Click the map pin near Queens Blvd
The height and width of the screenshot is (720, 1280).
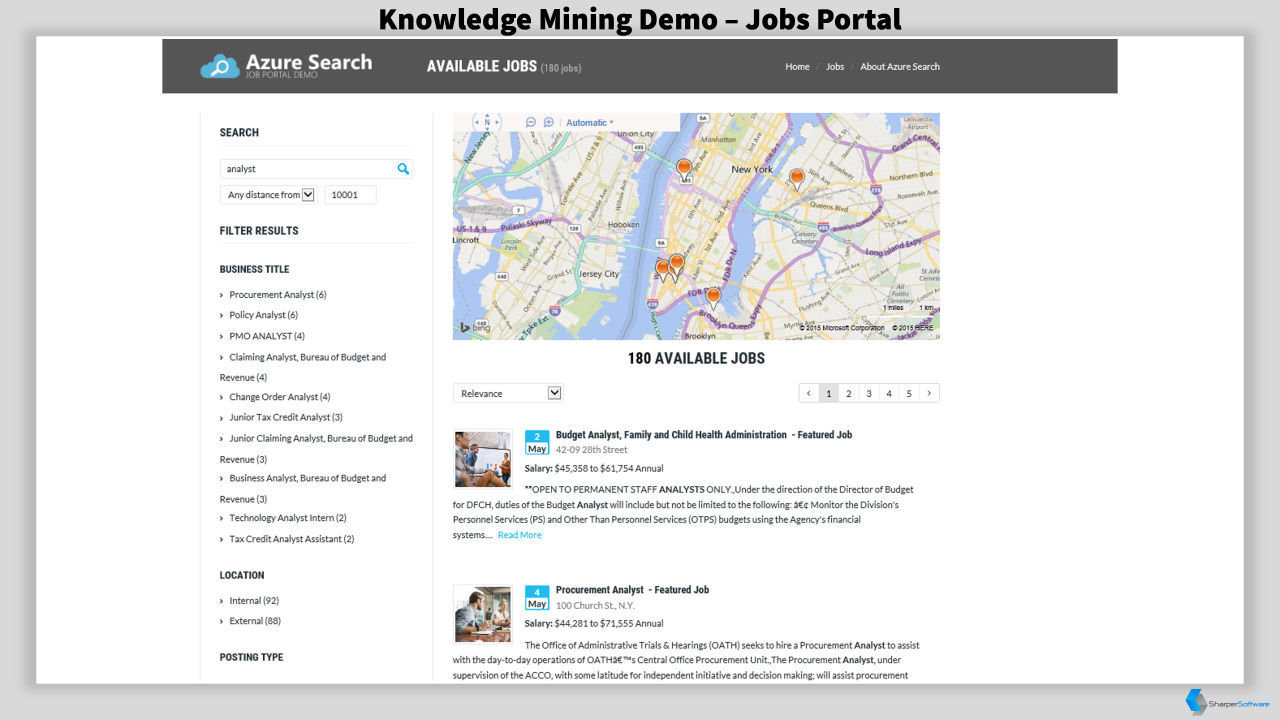coord(797,179)
